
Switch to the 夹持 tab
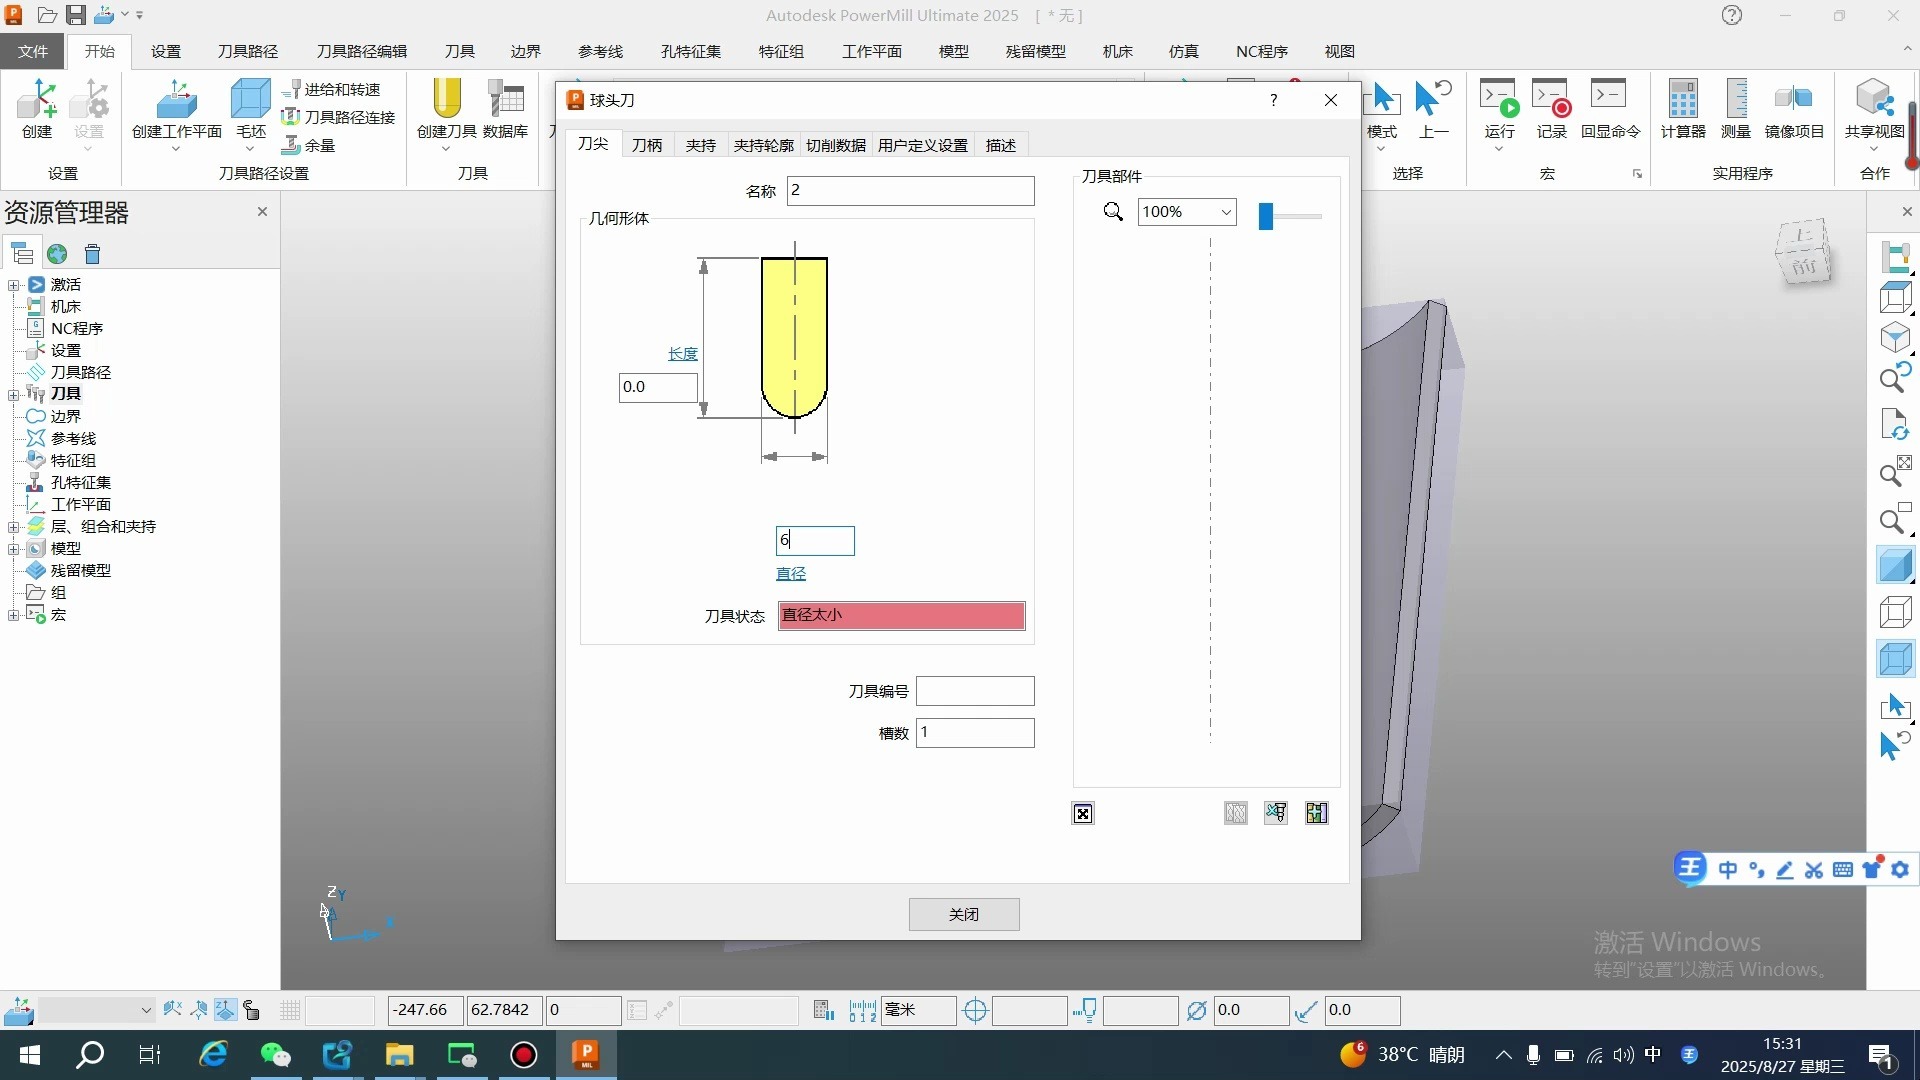coord(701,145)
